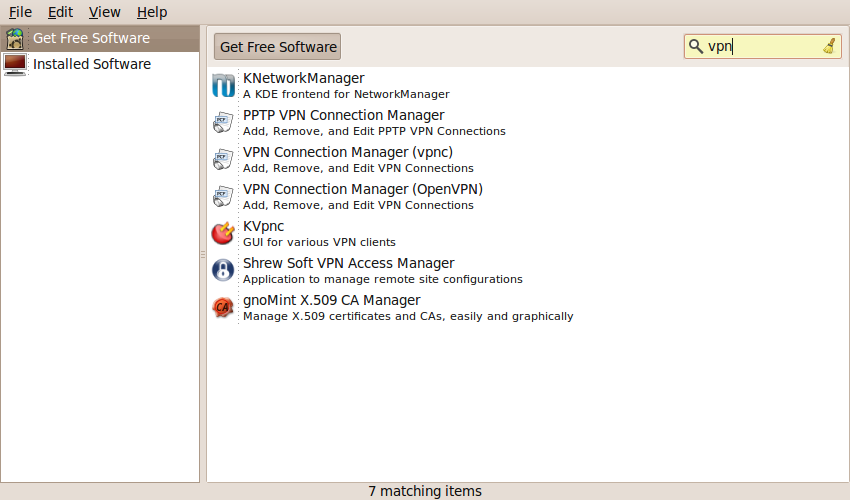This screenshot has height=500, width=850.
Task: Click the magnifying glass search icon
Action: coord(696,47)
